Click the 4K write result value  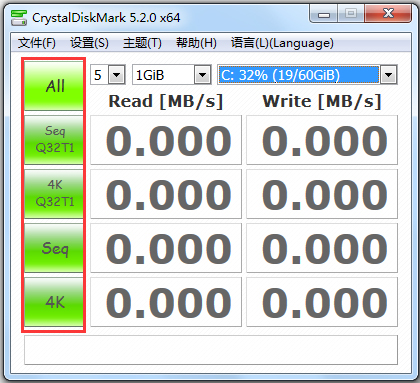click(x=322, y=302)
